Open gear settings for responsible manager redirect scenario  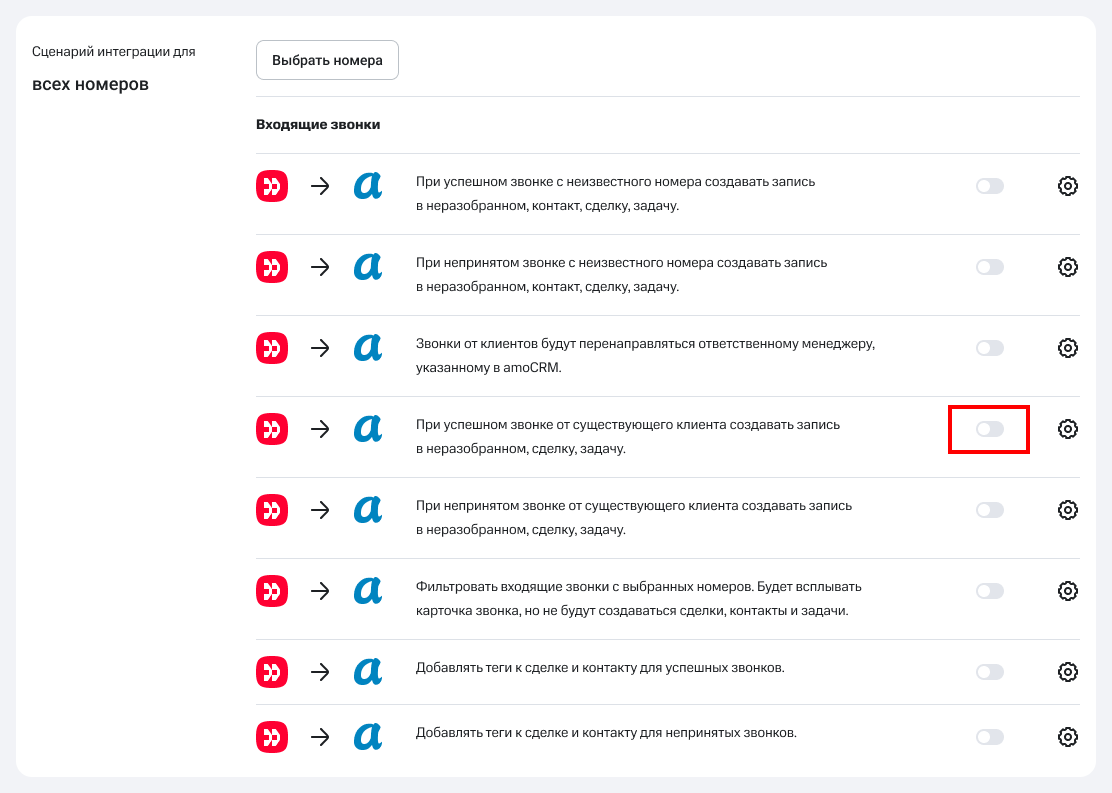pos(1067,348)
